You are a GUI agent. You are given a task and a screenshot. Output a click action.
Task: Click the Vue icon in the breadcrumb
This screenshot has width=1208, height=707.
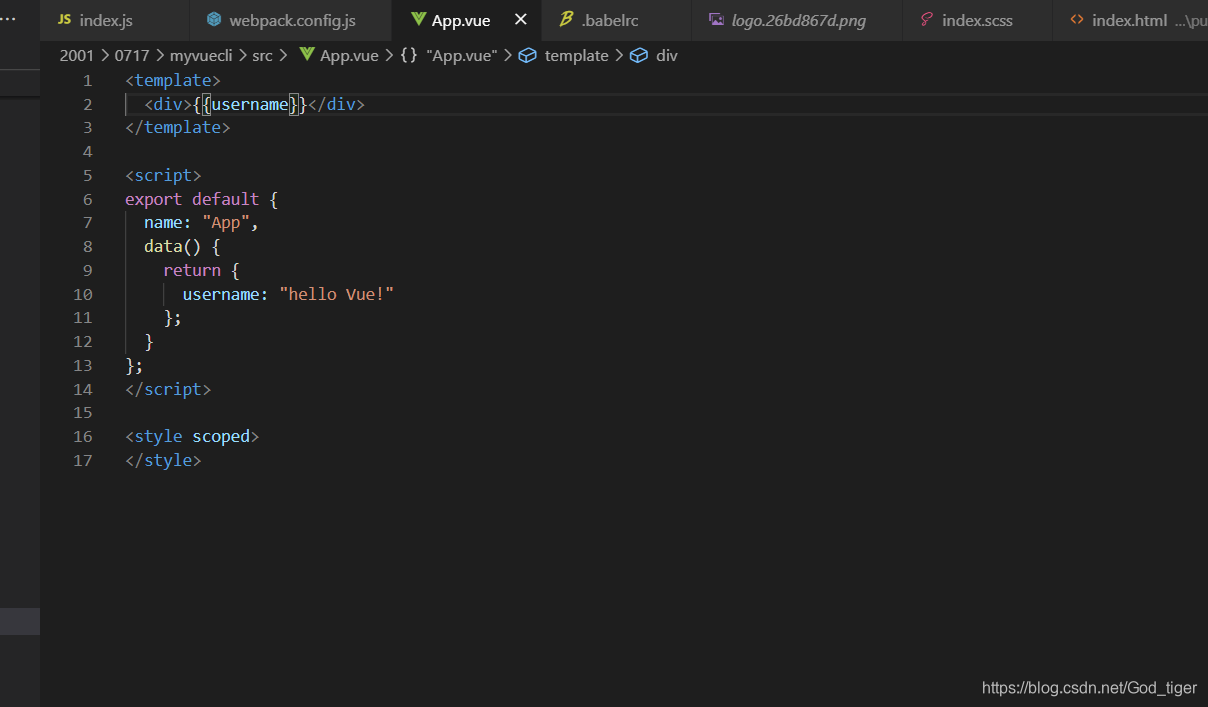[307, 56]
